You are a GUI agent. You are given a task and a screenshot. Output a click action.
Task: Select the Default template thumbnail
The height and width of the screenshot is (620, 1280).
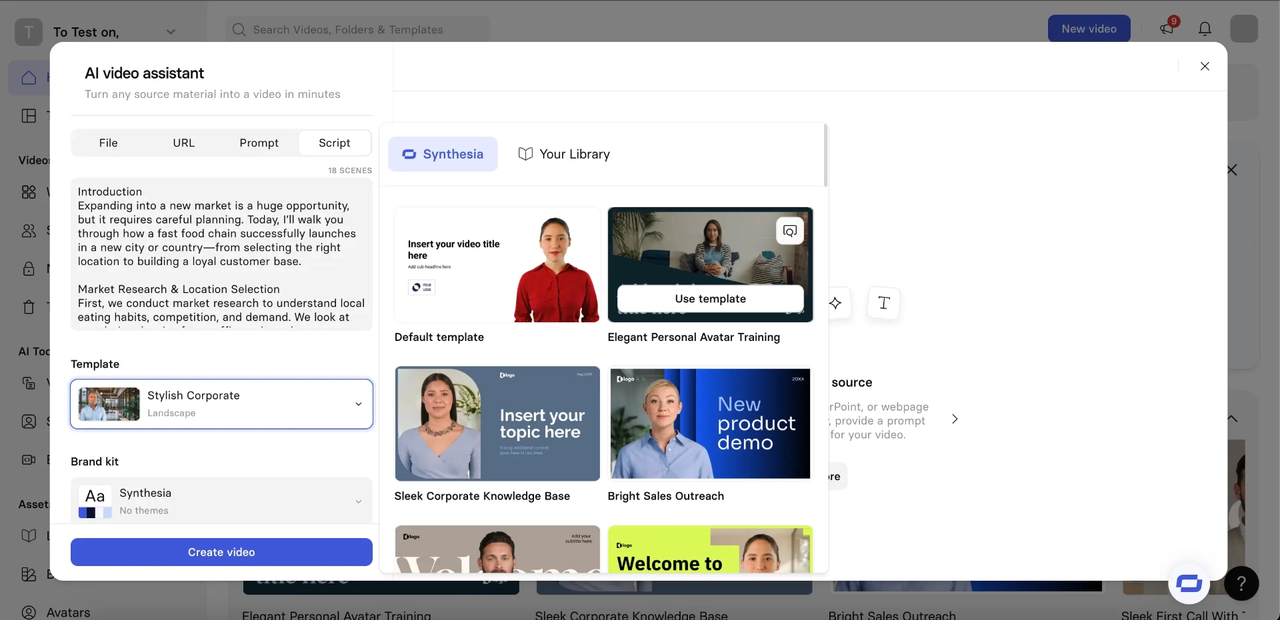(x=497, y=265)
